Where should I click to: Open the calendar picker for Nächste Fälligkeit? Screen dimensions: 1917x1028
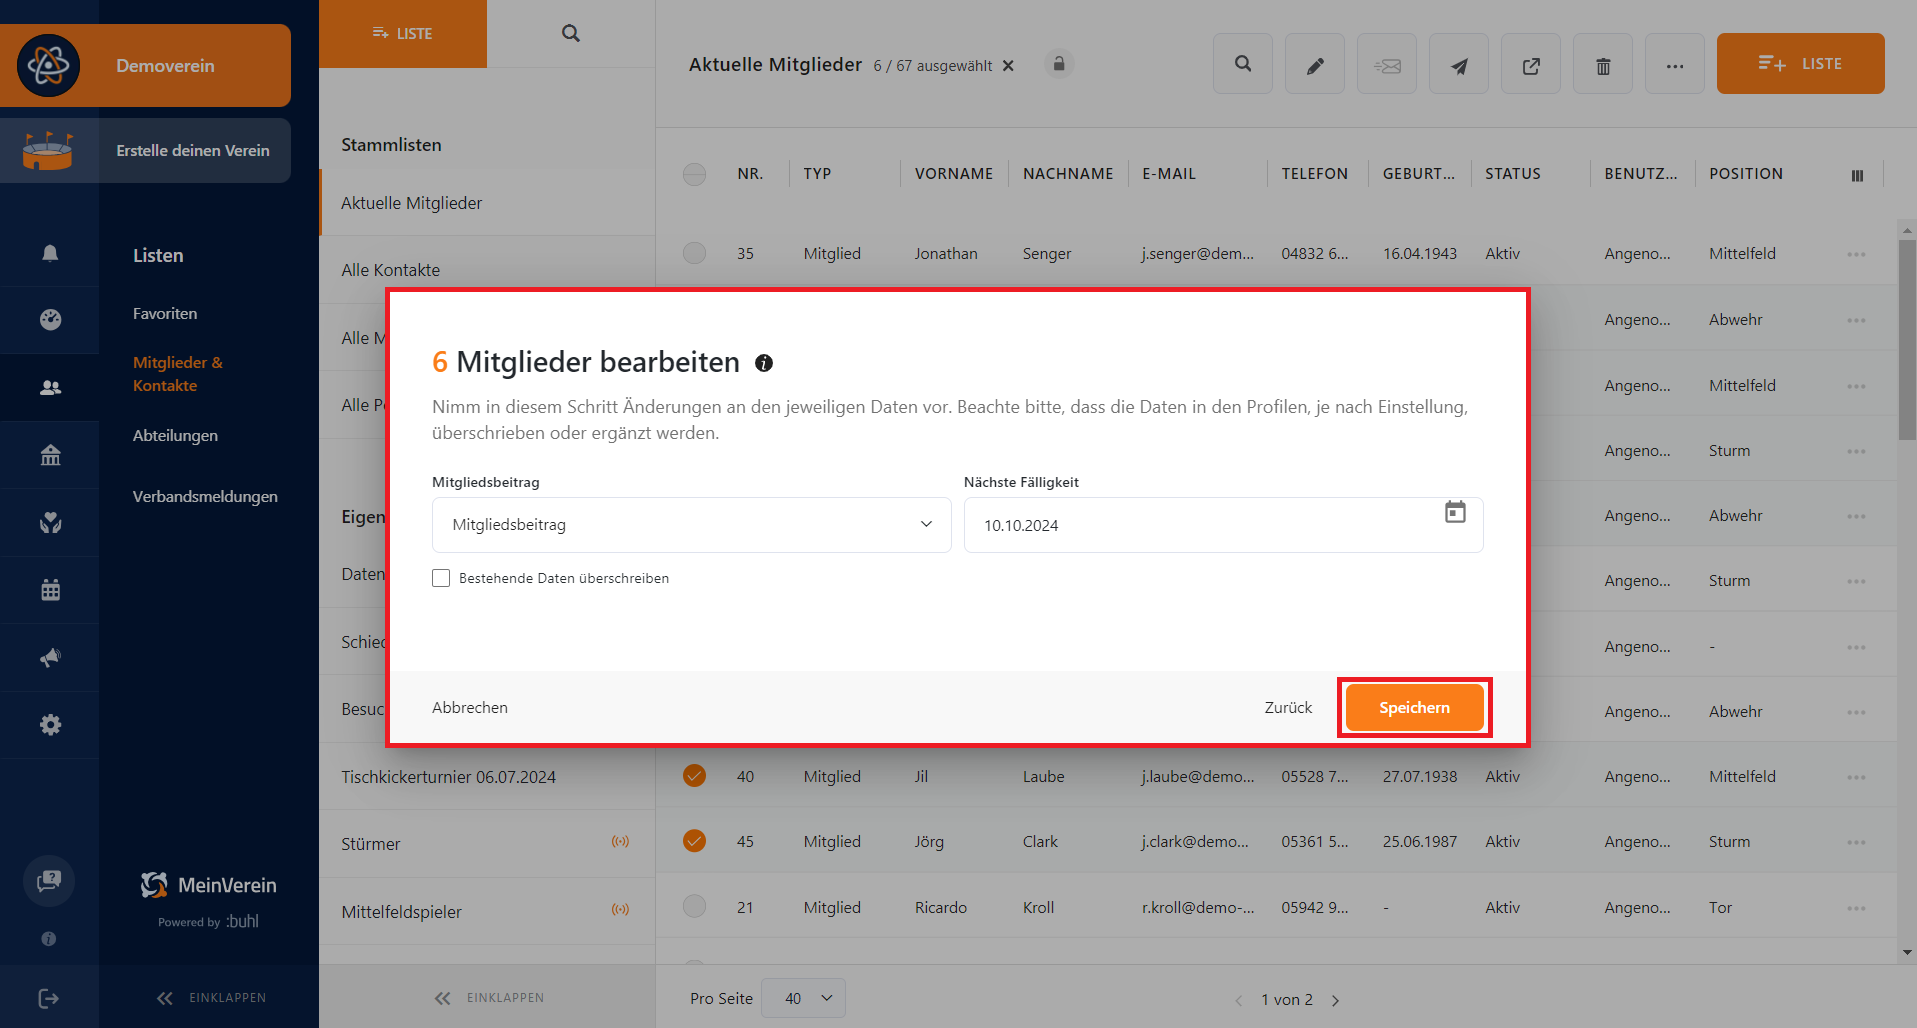[x=1455, y=512]
